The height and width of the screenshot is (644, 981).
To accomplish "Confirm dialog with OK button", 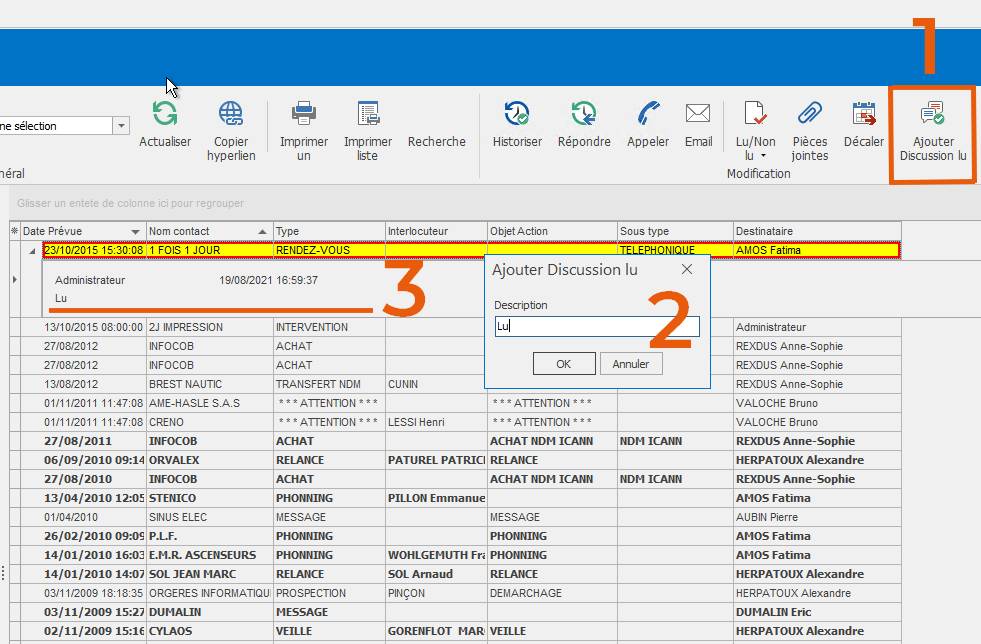I will 564,364.
